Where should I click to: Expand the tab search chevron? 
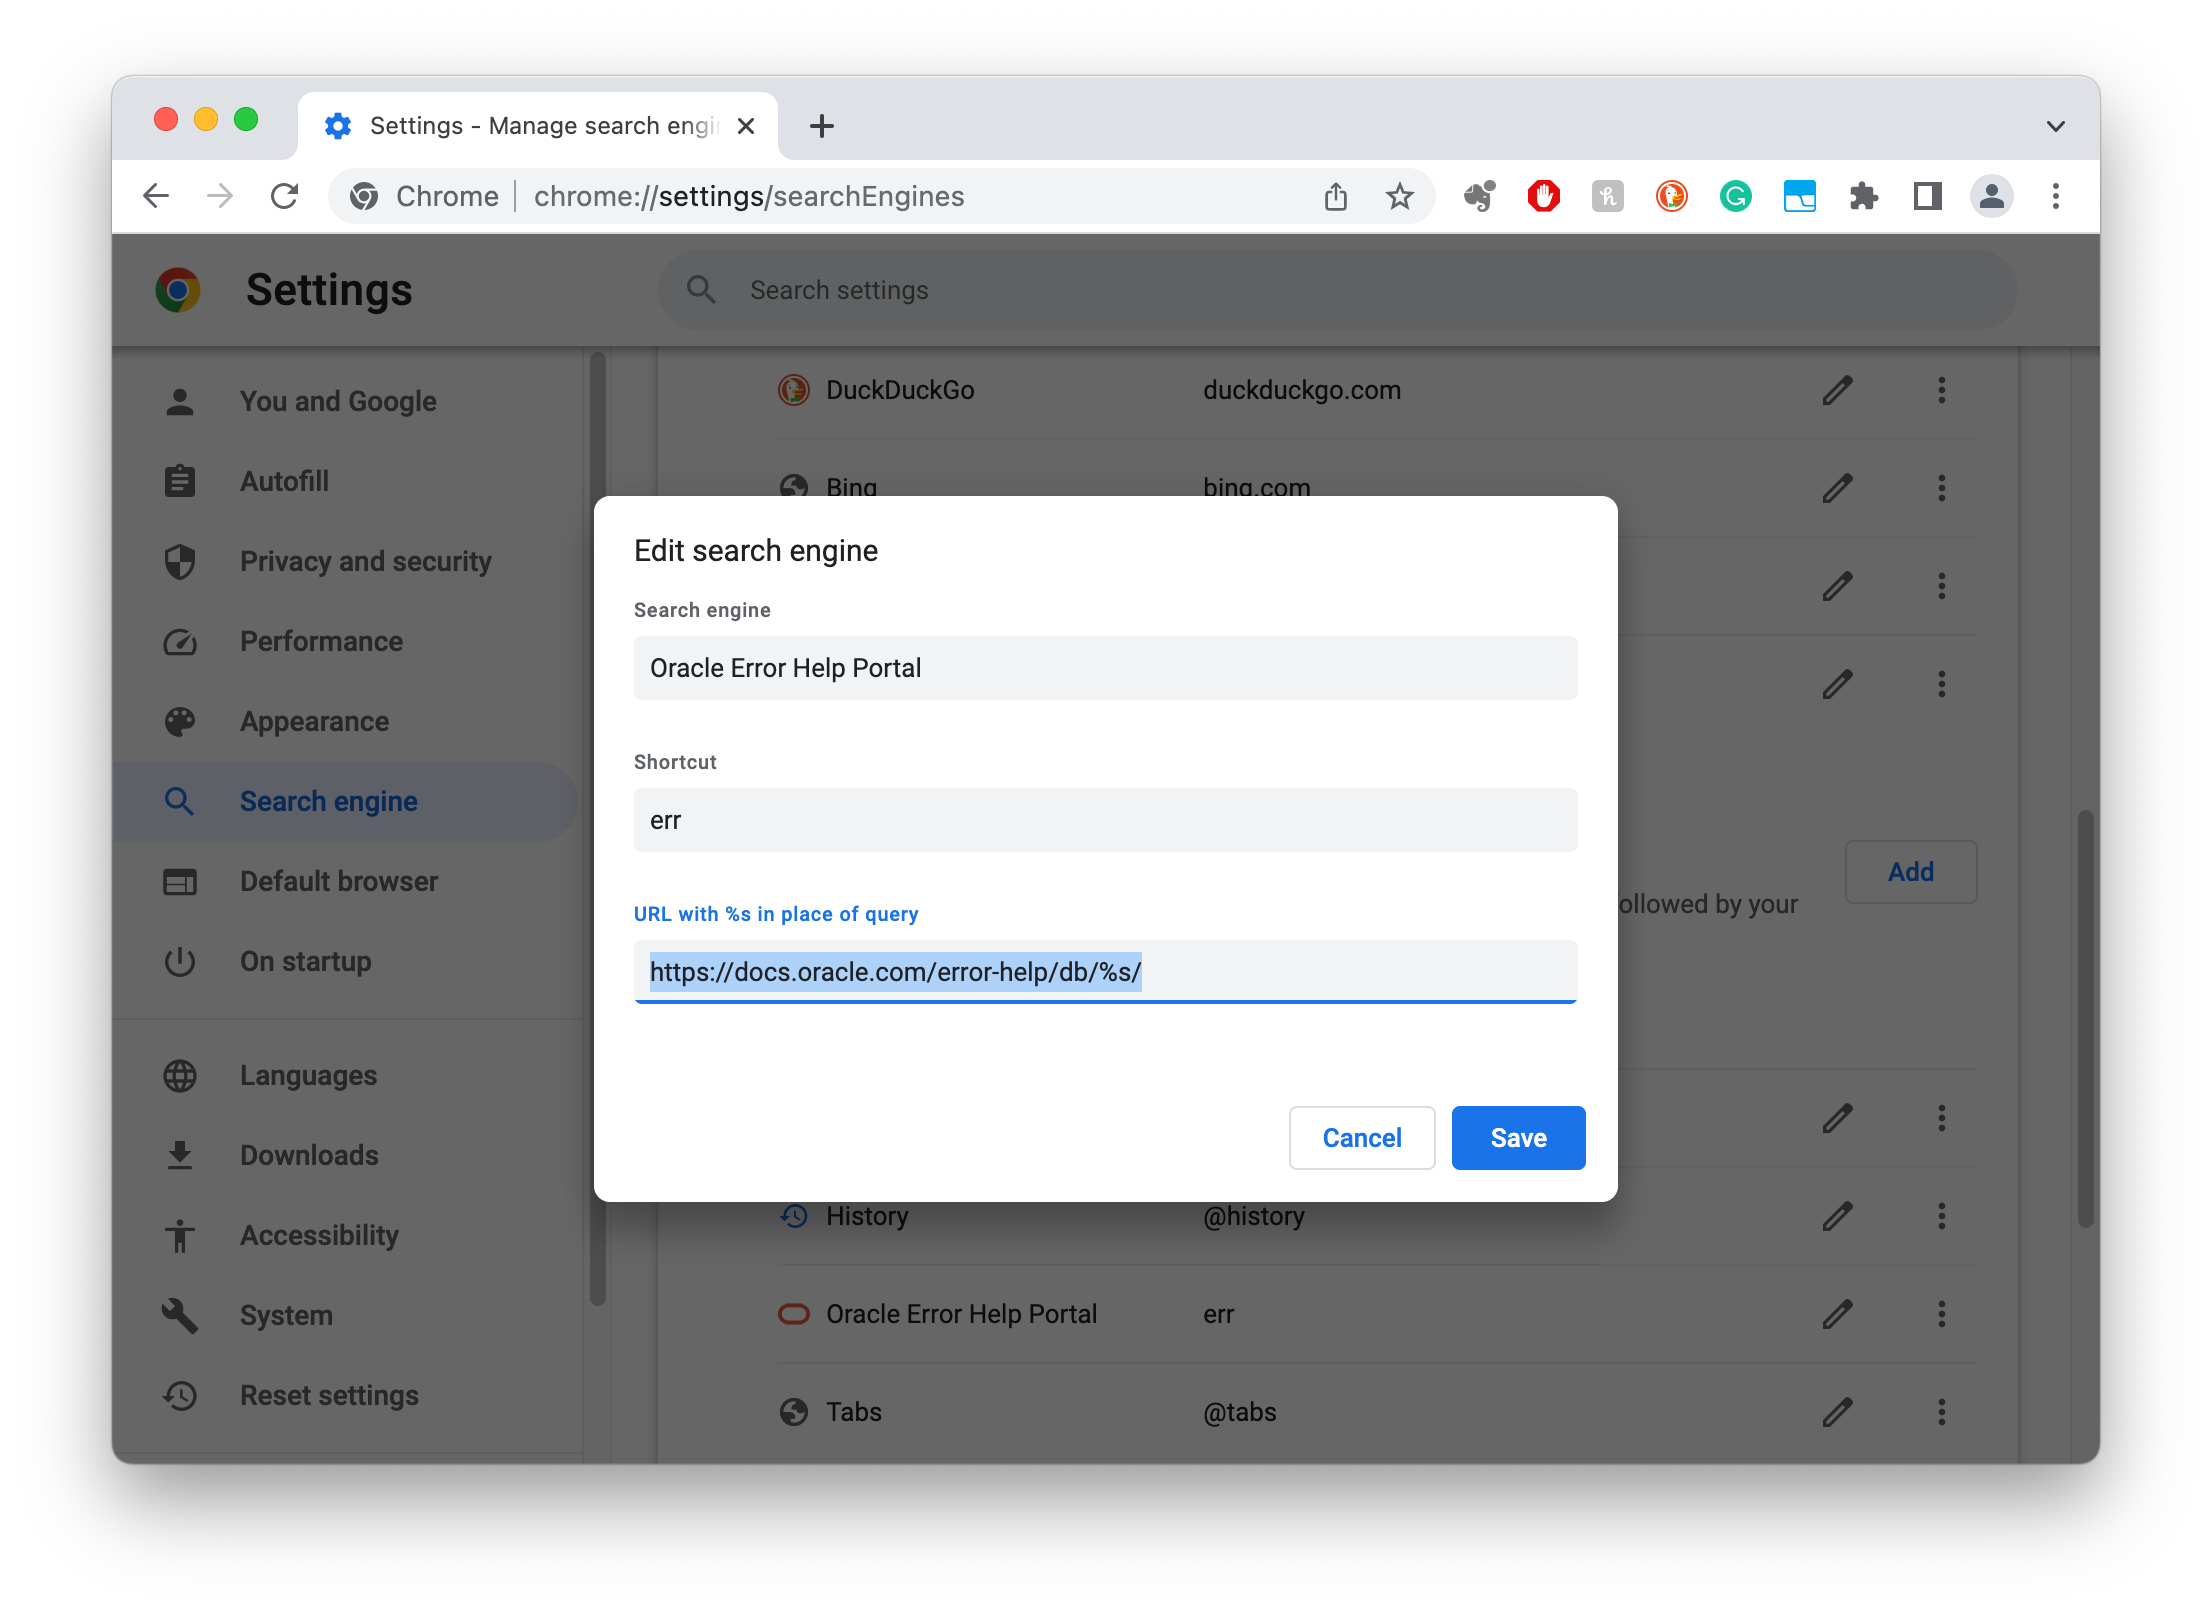point(2055,125)
